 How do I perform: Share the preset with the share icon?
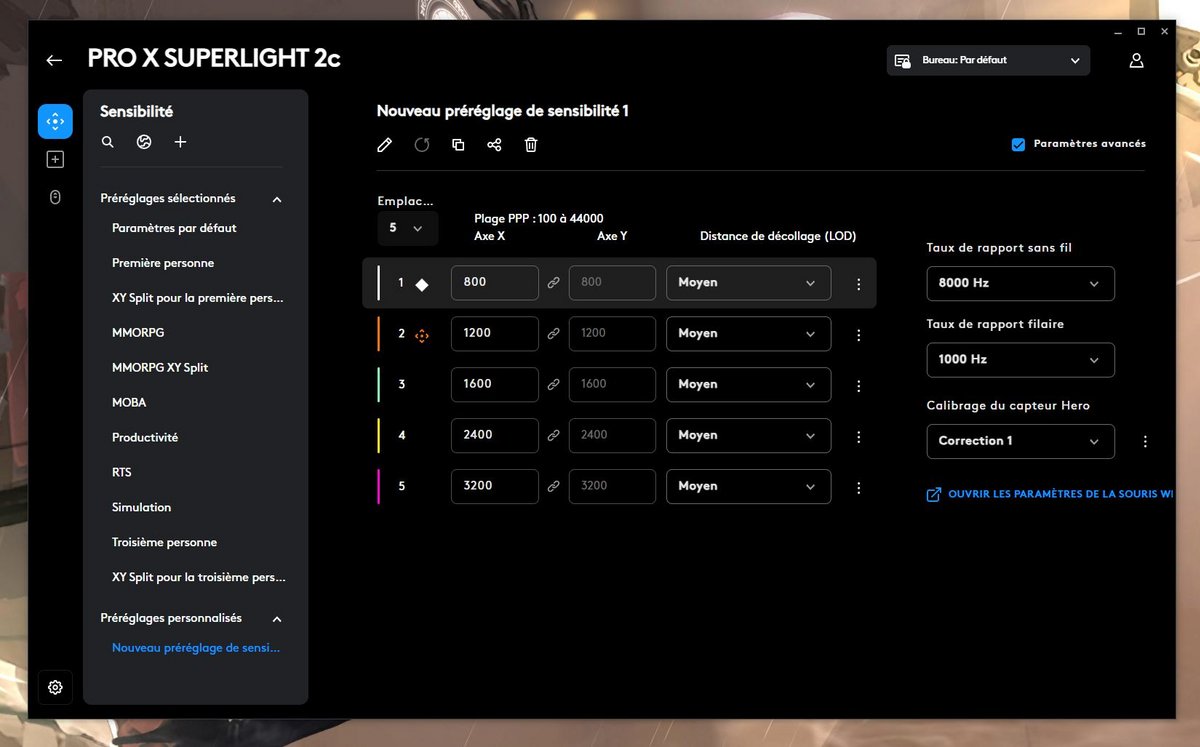click(x=494, y=145)
